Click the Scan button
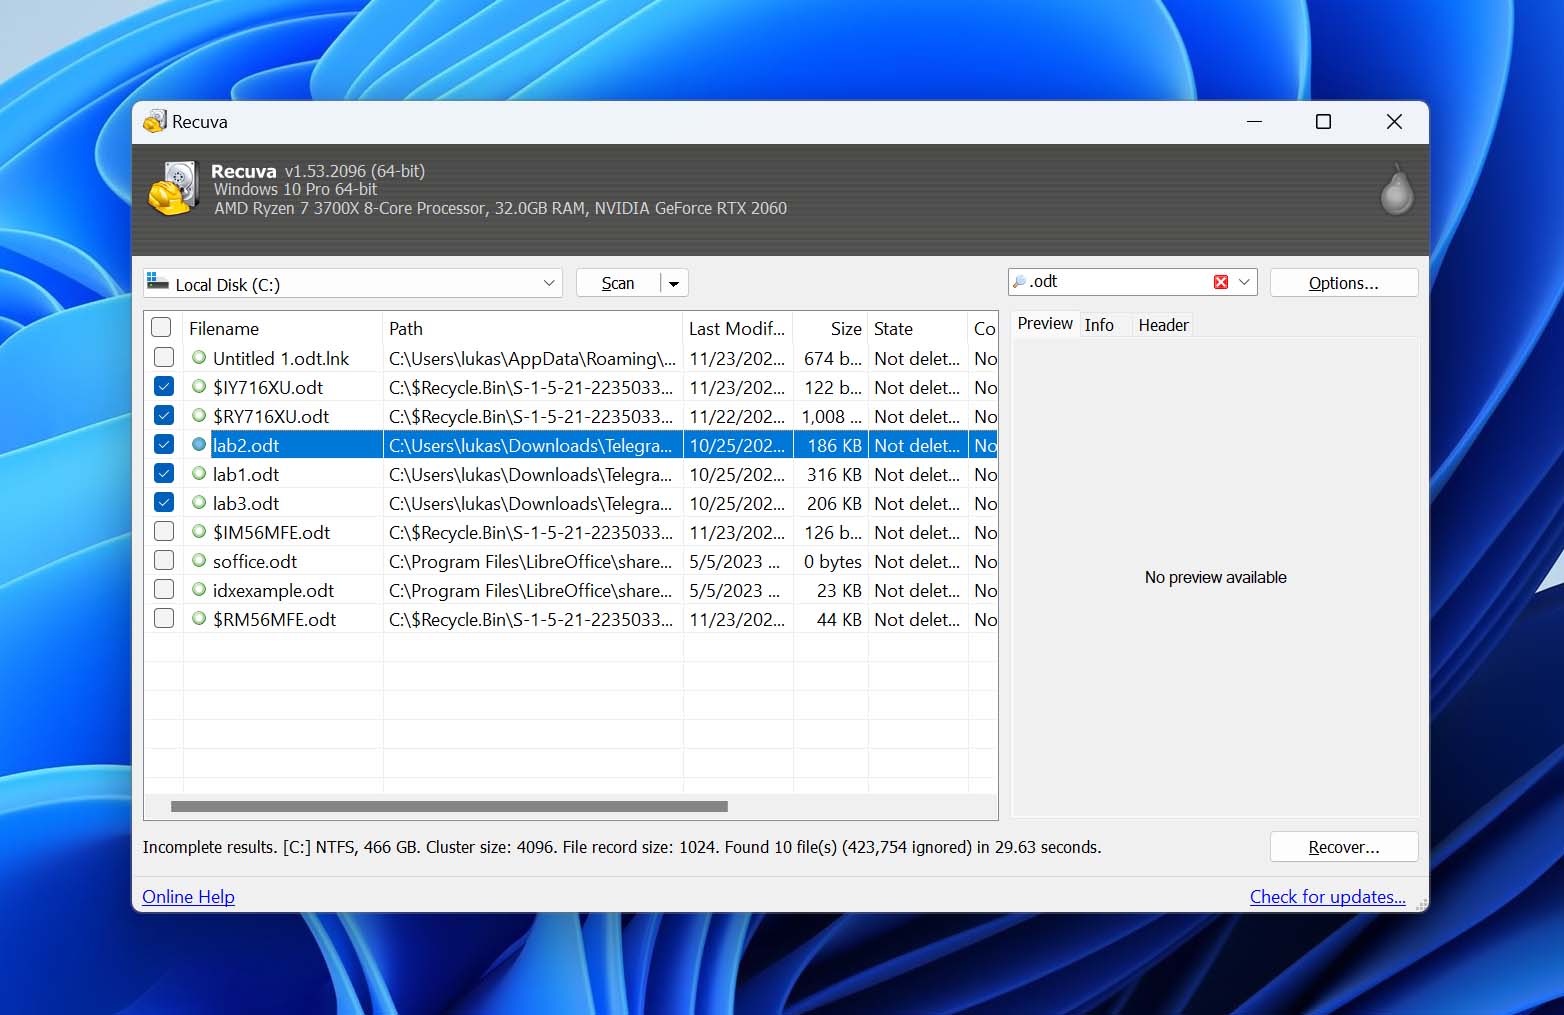1564x1015 pixels. tap(618, 284)
